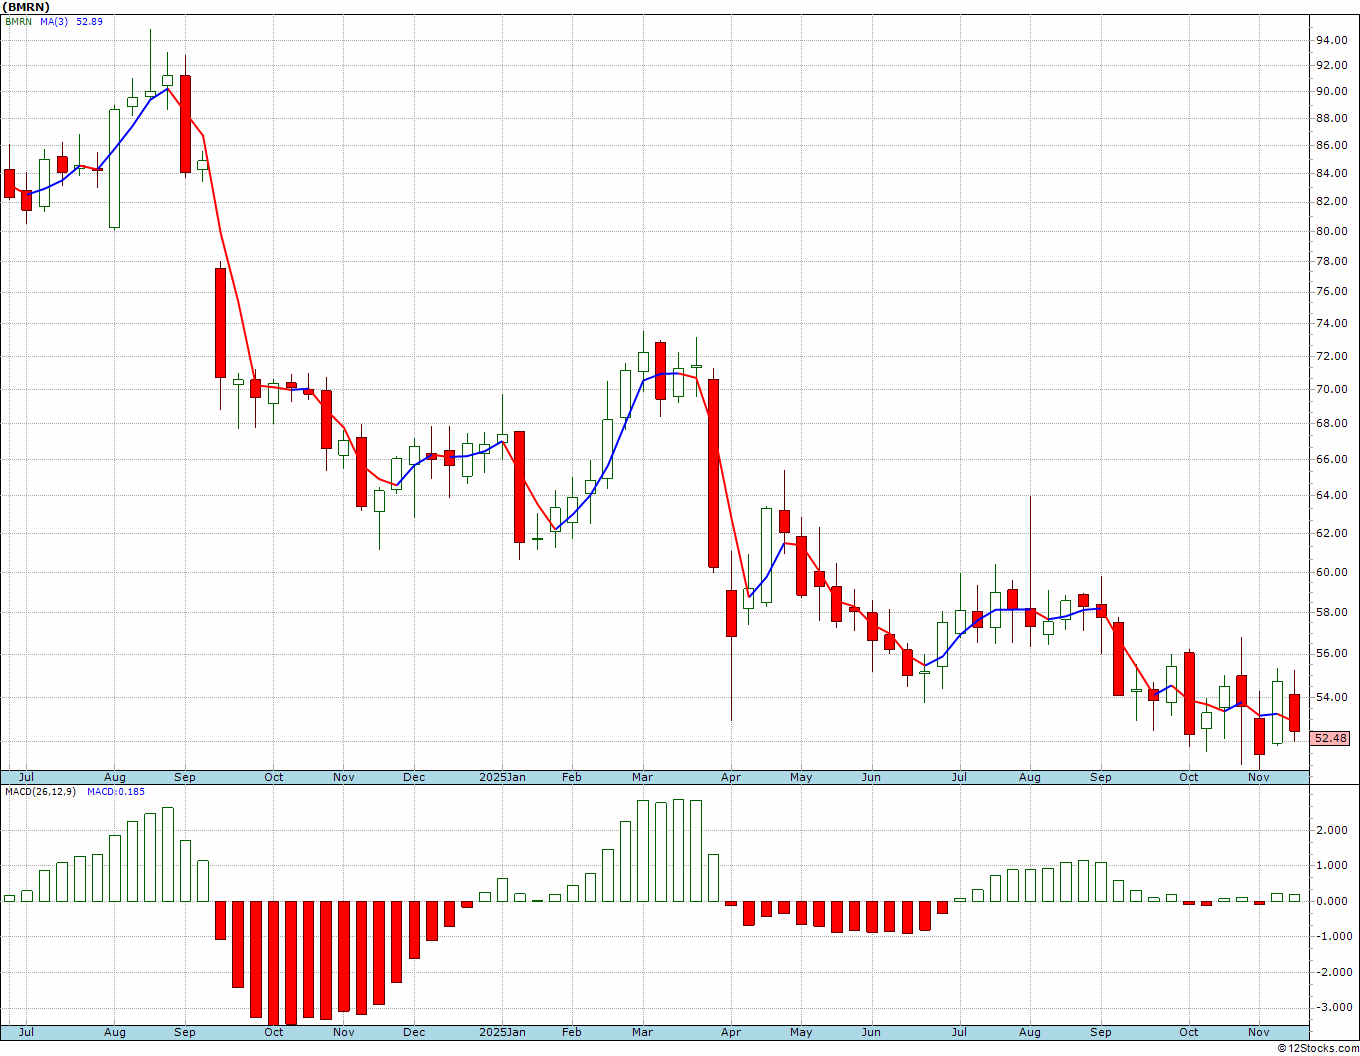Image resolution: width=1360 pixels, height=1056 pixels.
Task: Click the -2.000 MACD axis label
Action: (x=1333, y=972)
